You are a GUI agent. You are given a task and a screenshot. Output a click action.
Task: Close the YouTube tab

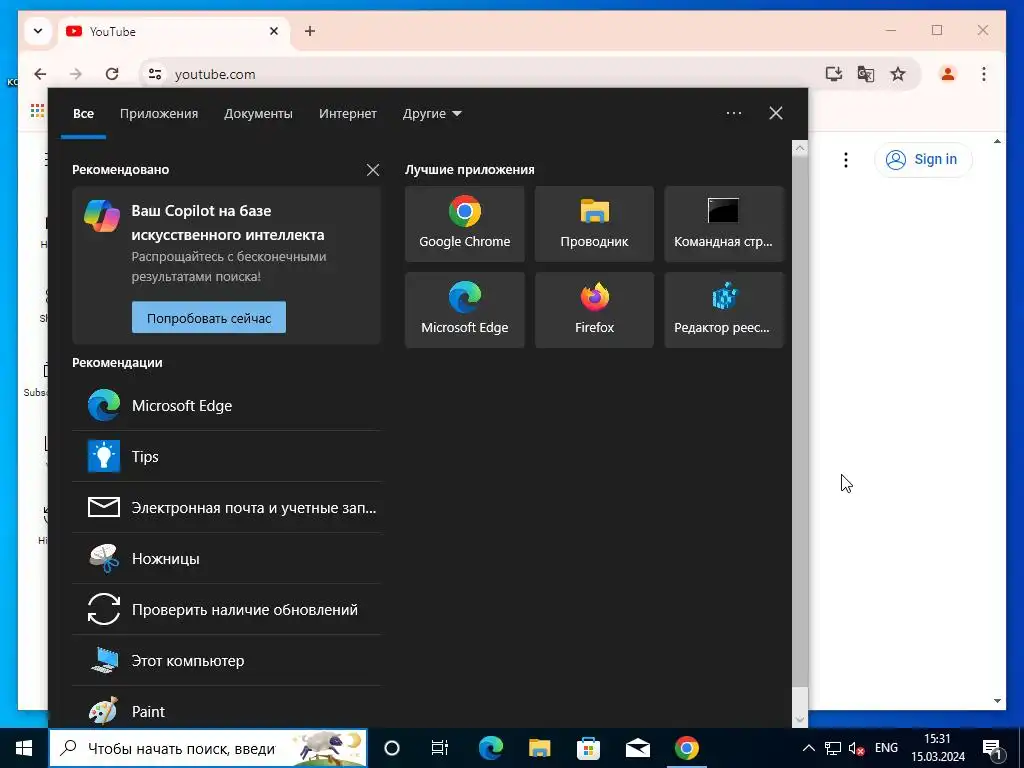pos(274,31)
